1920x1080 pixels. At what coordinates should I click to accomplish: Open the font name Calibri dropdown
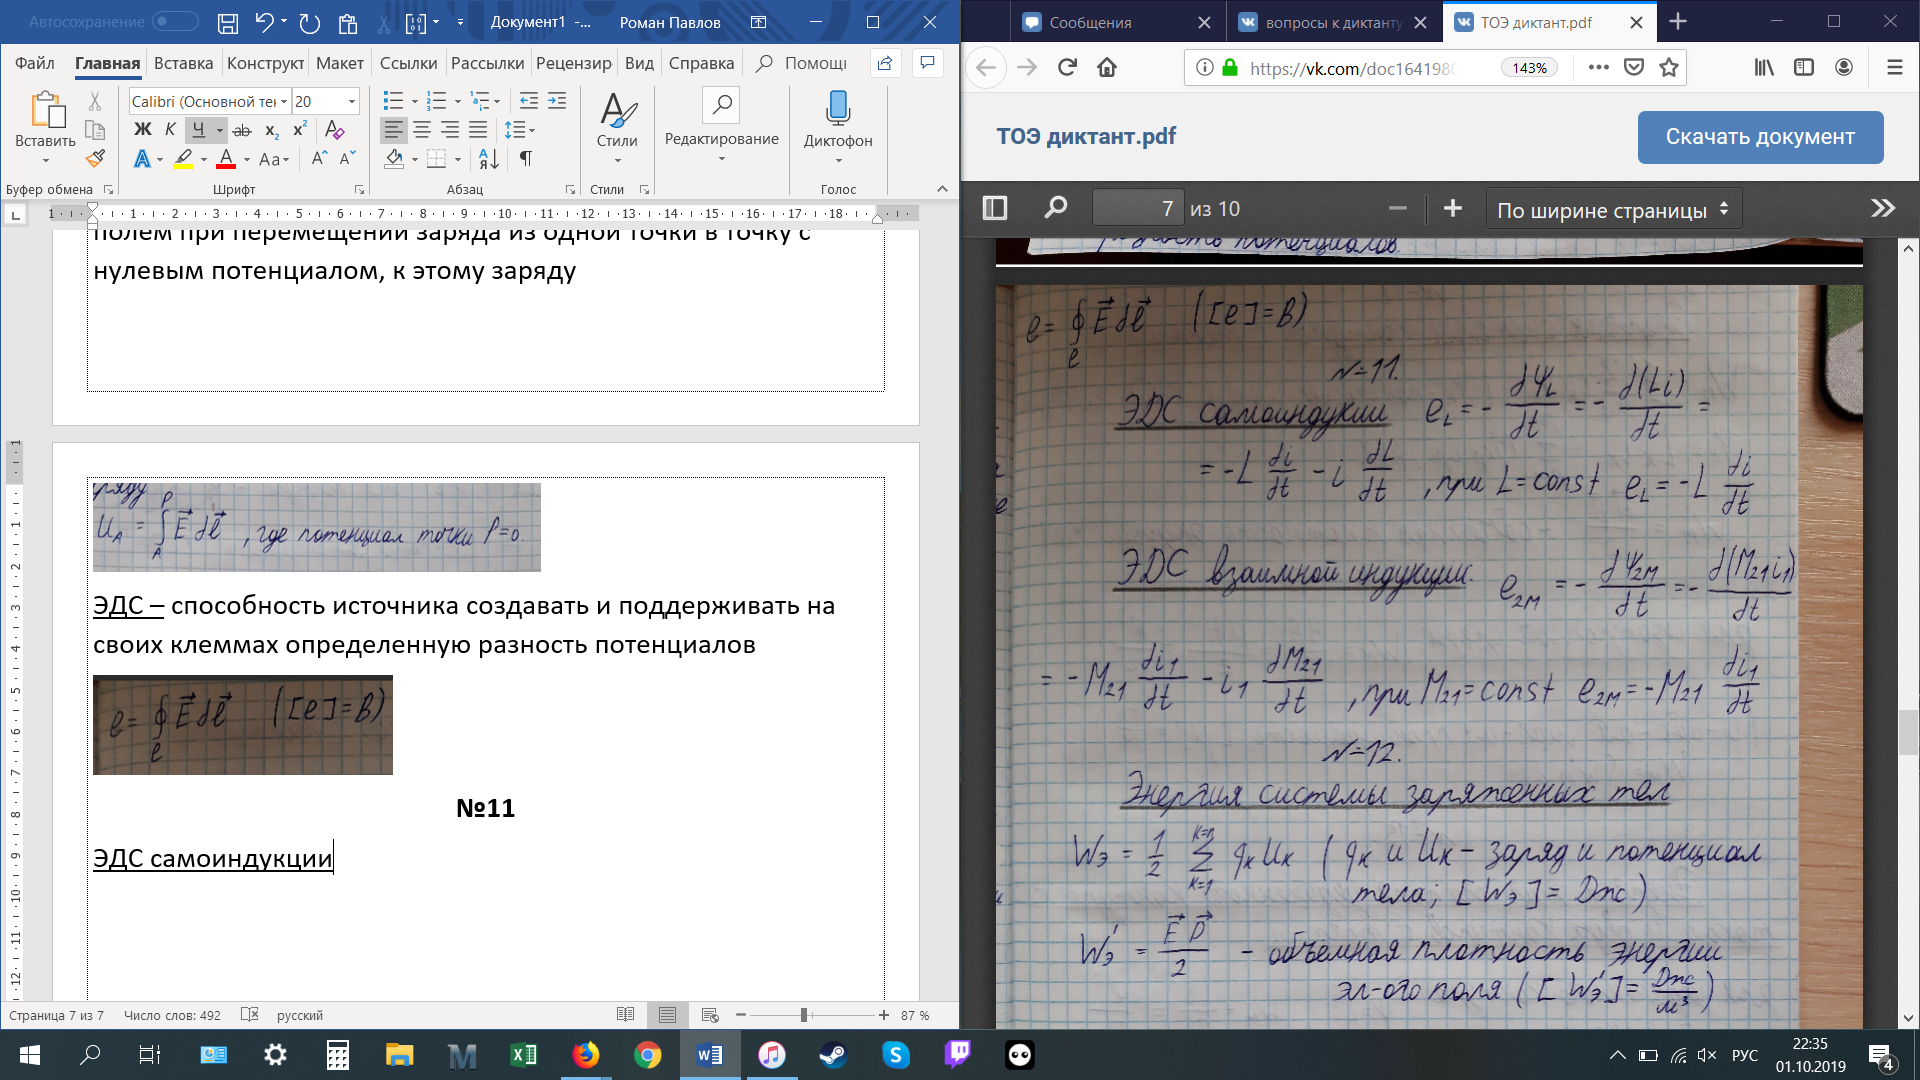click(284, 101)
